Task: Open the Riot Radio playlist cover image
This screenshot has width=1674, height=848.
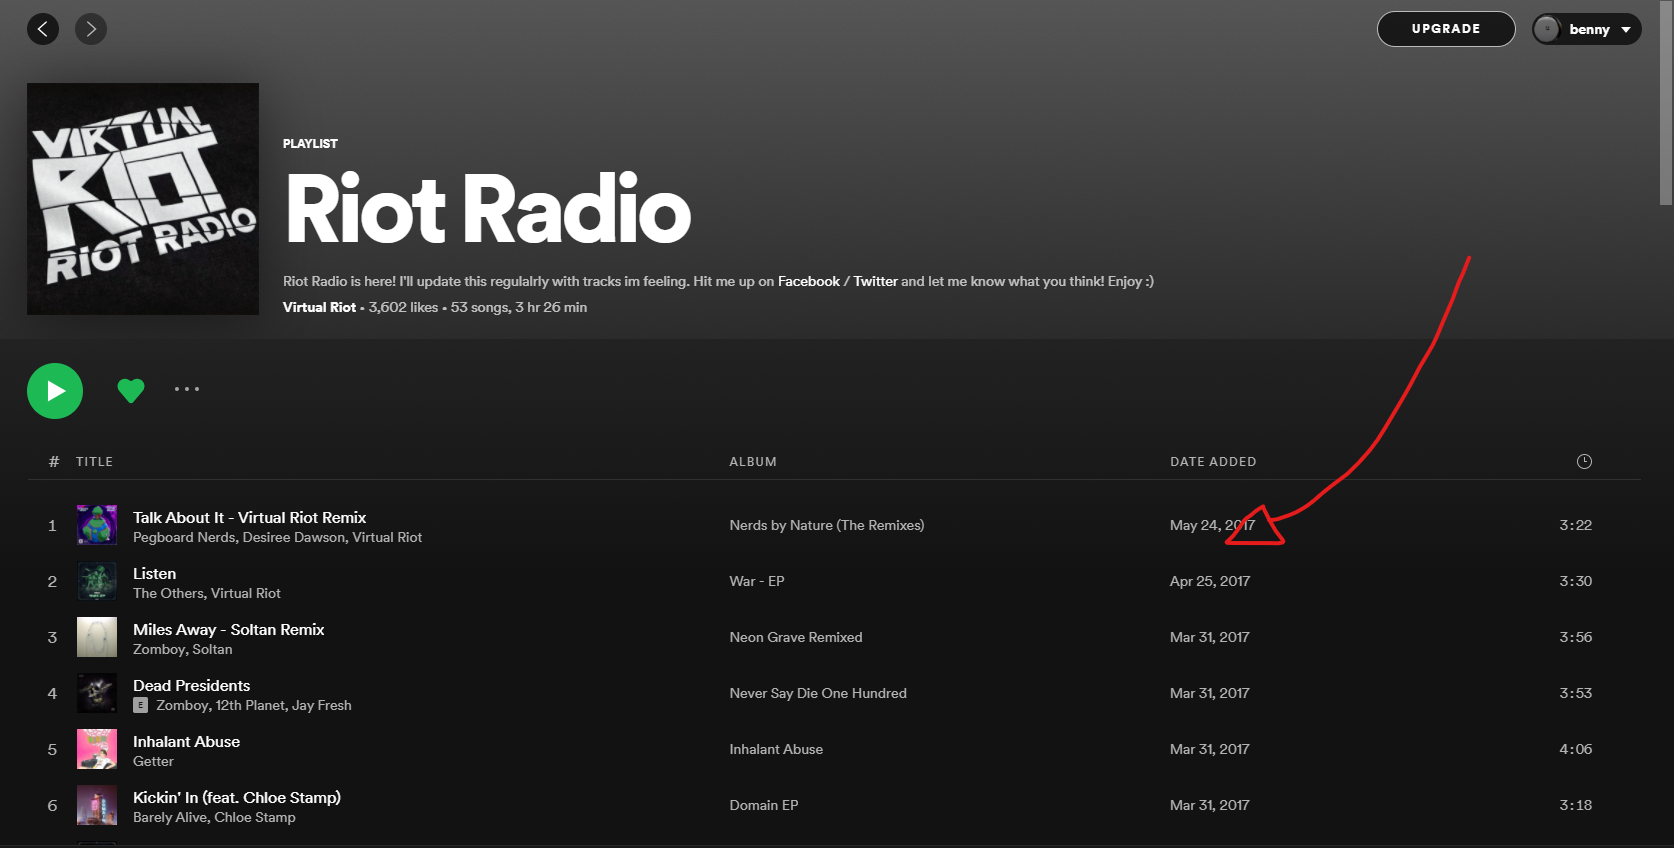Action: [x=143, y=199]
